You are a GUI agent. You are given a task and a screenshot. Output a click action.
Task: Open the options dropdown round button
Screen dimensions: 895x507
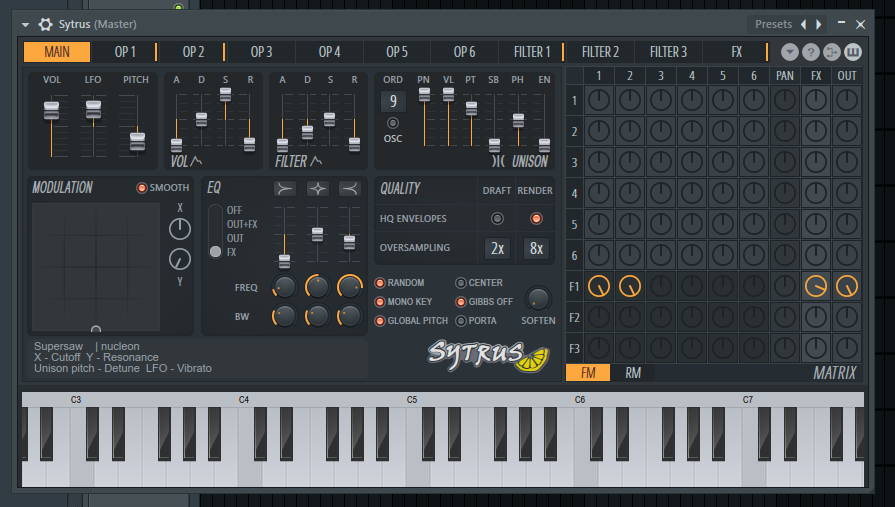(789, 52)
